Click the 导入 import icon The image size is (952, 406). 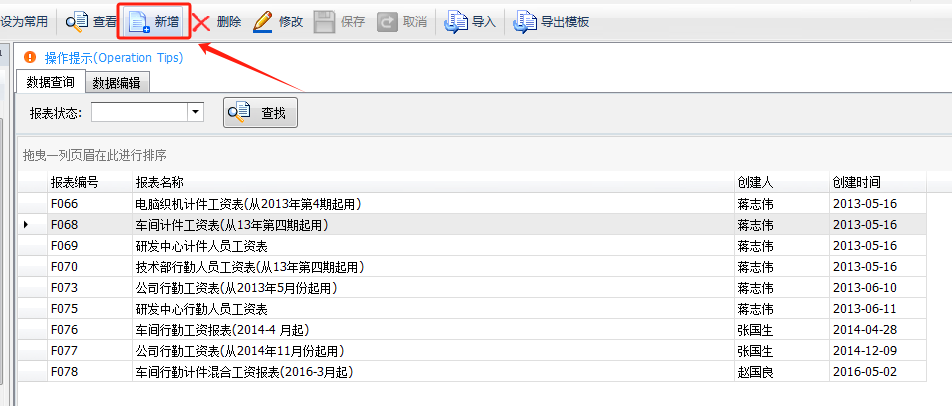pos(455,22)
